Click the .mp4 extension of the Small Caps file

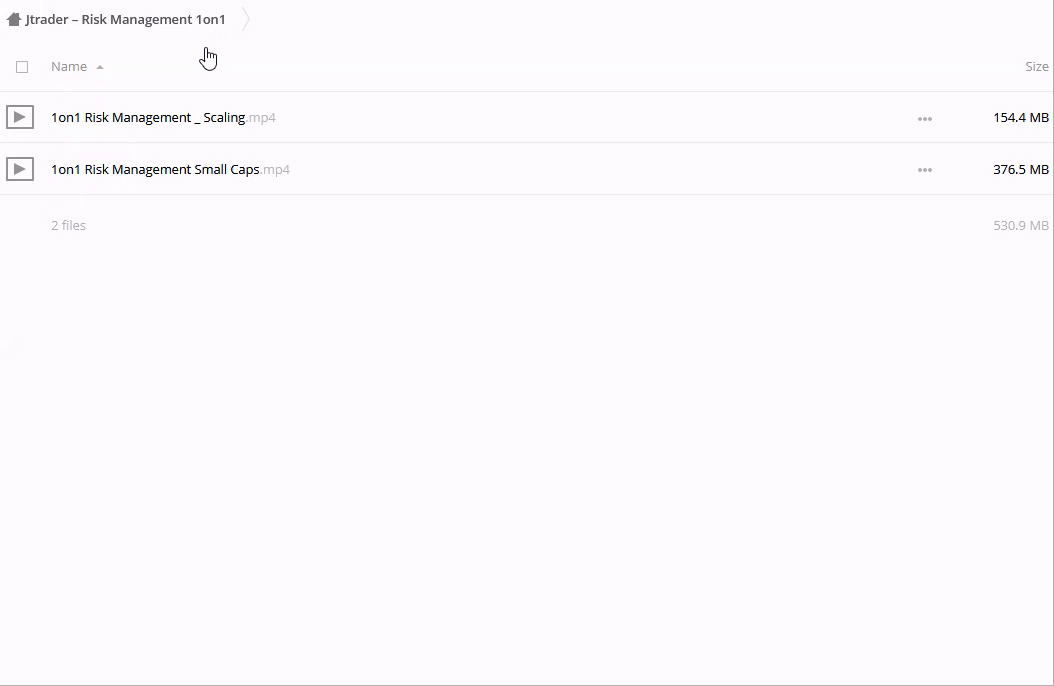point(275,169)
